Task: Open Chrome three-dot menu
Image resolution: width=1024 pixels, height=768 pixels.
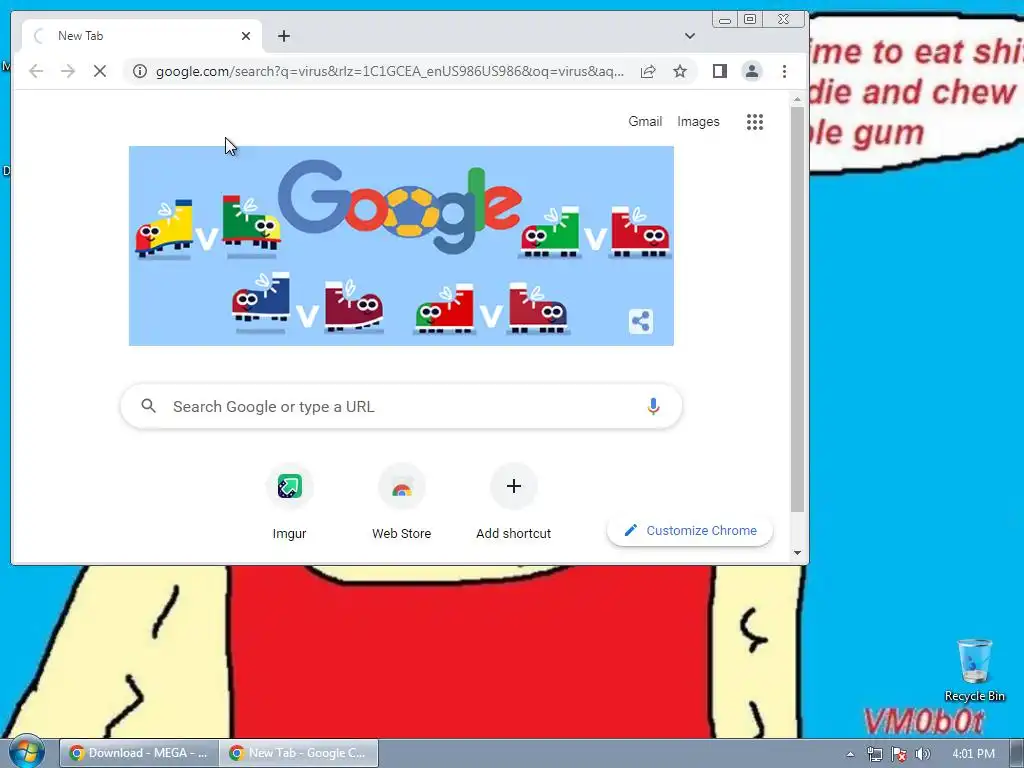Action: (784, 71)
